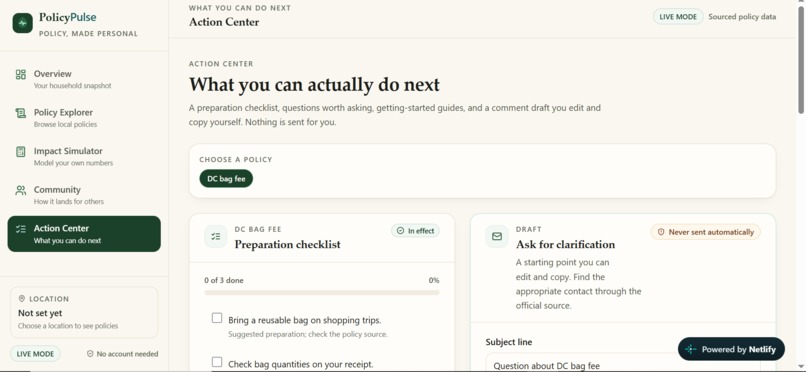The height and width of the screenshot is (372, 806).
Task: Click the Policy Explorer scroll icon
Action: point(21,113)
